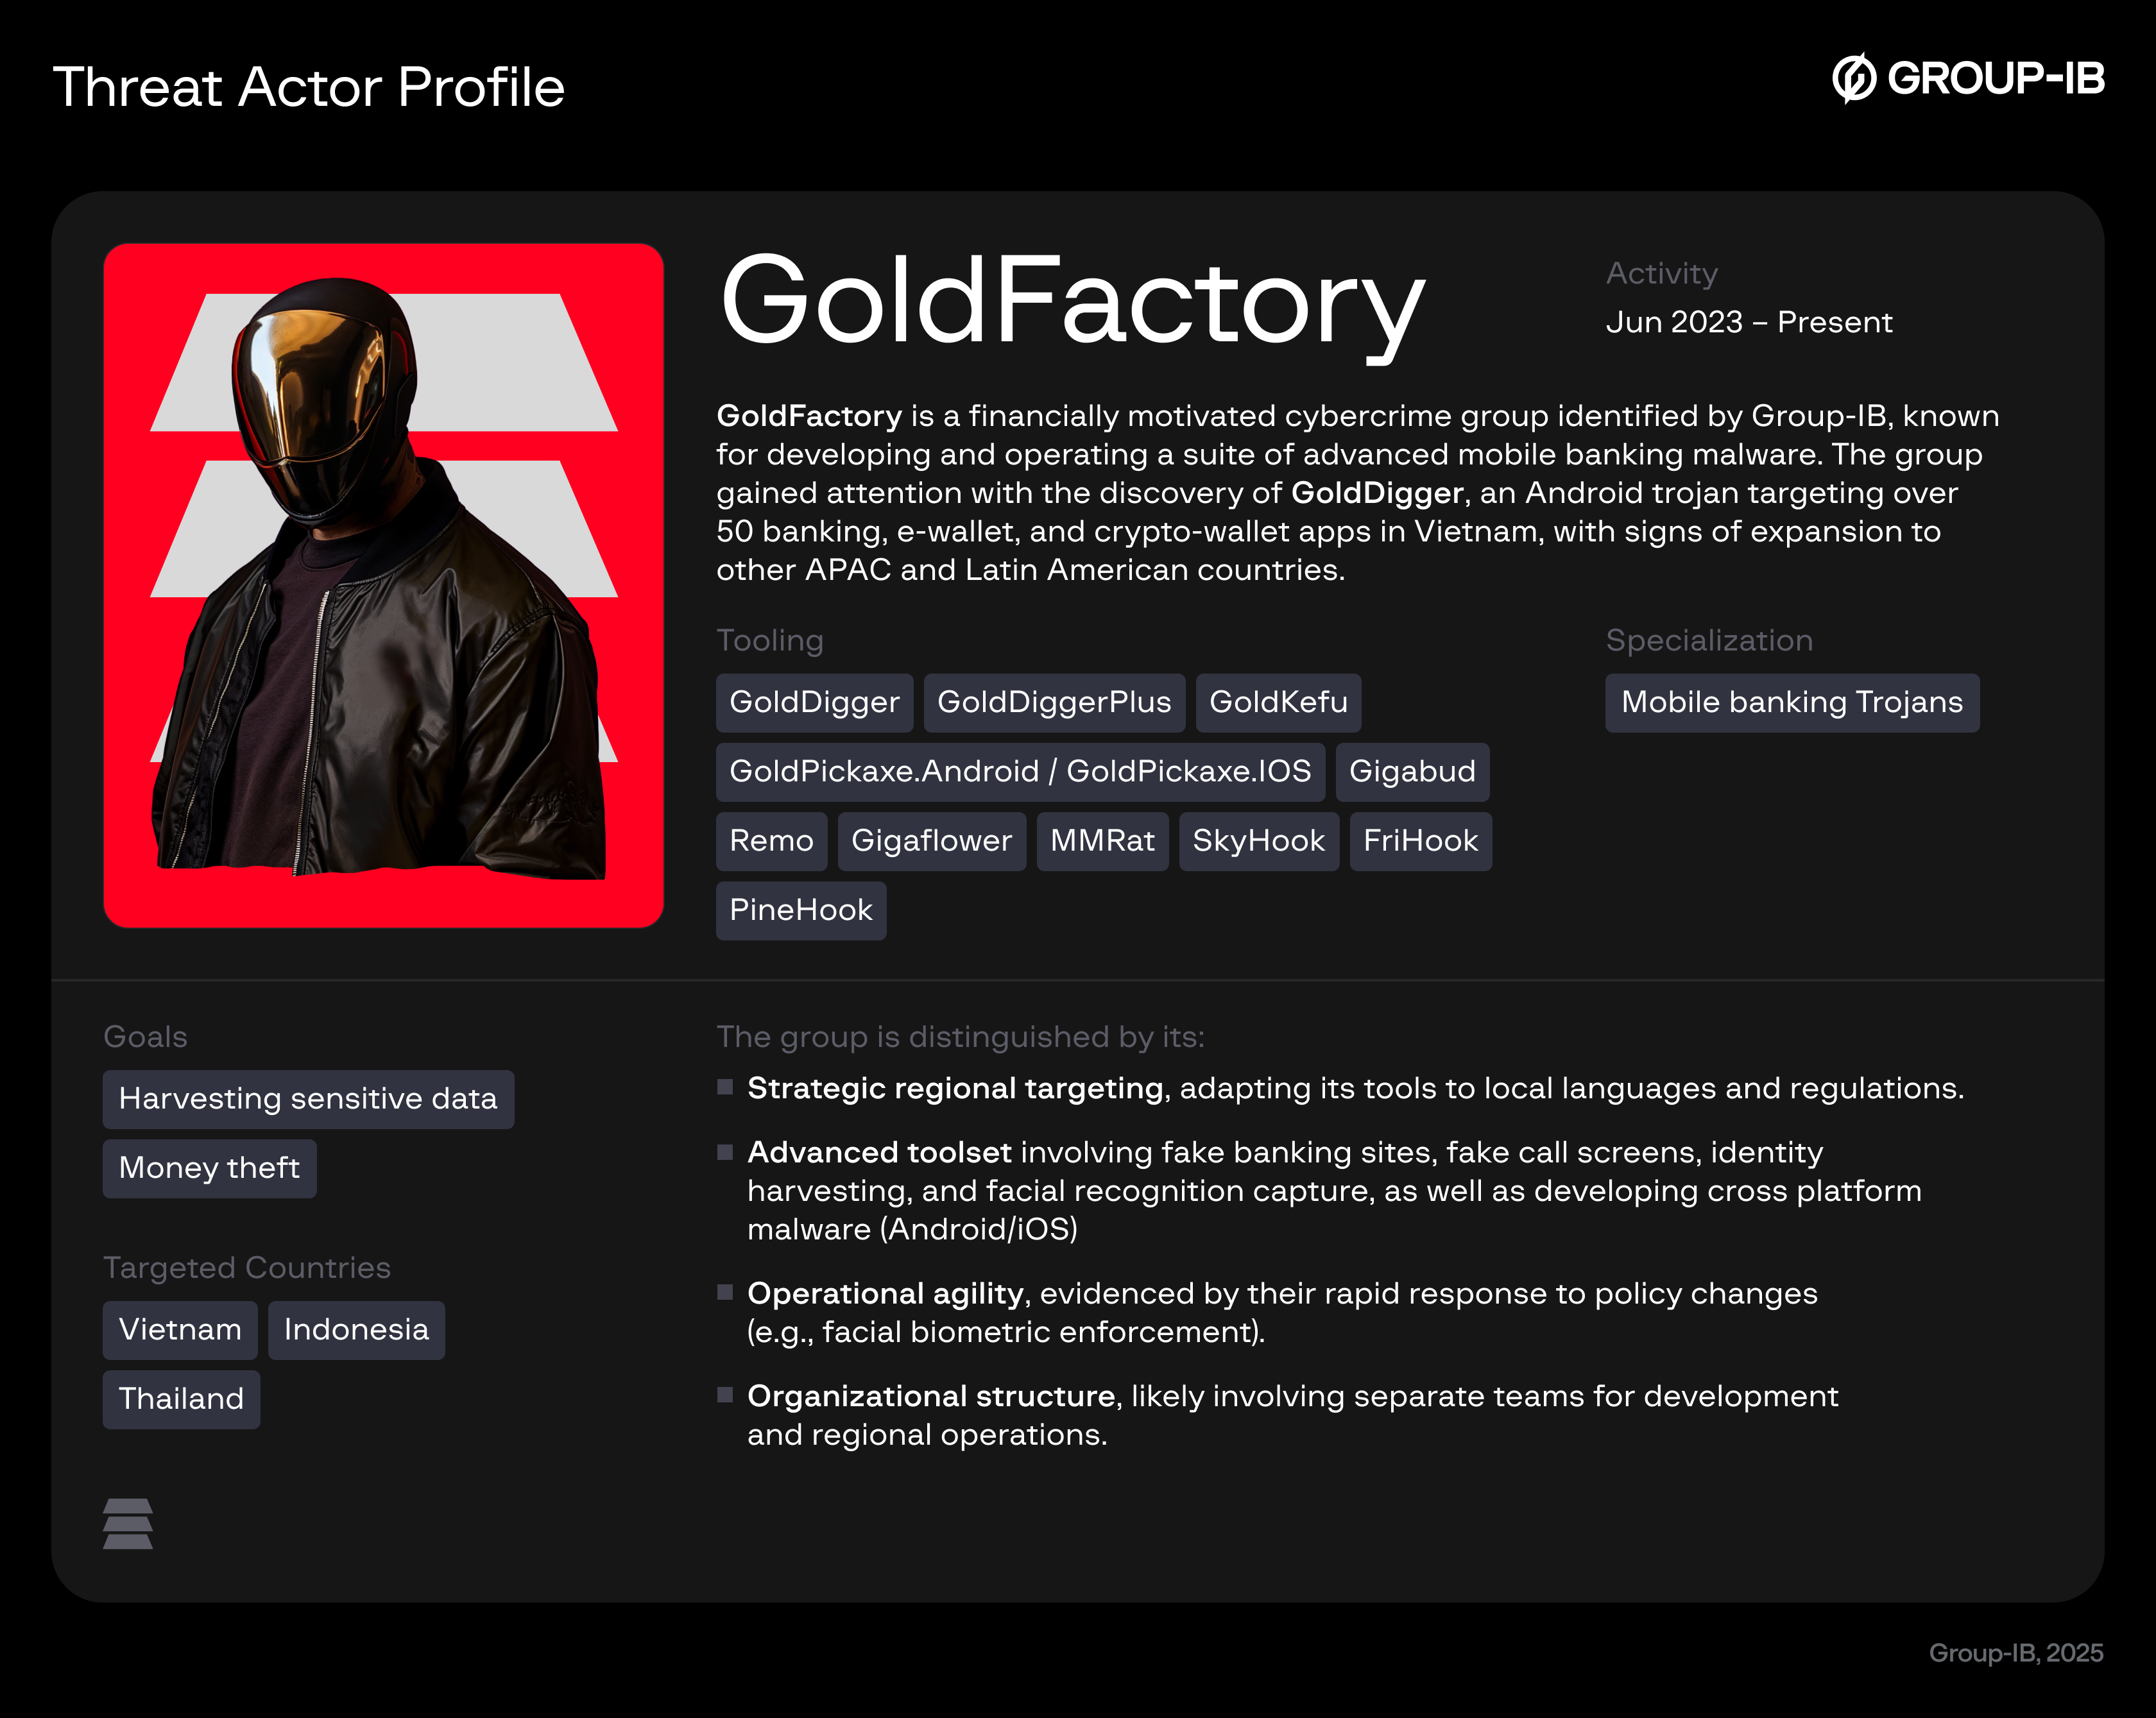The height and width of the screenshot is (1718, 2156).
Task: Select the GoldDigger tooling tag
Action: [x=815, y=703]
